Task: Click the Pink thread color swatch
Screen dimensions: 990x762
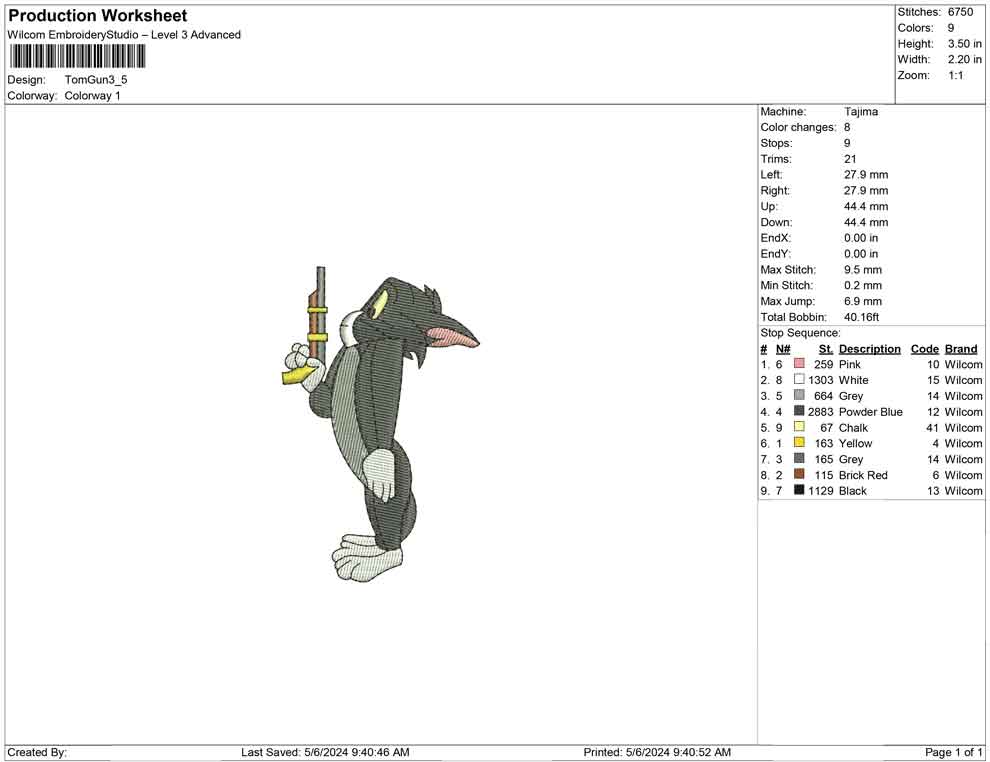Action: tap(799, 364)
